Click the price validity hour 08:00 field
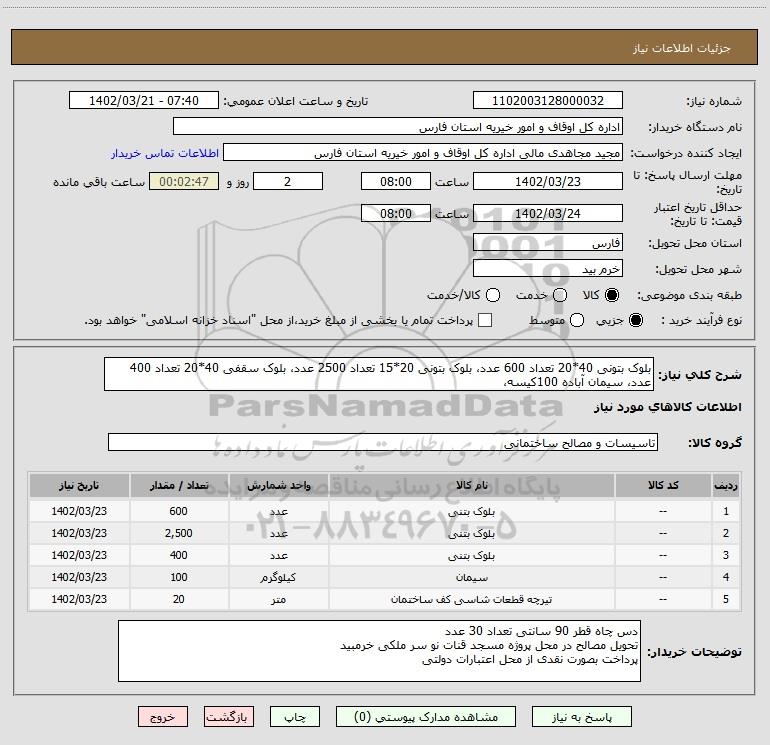This screenshot has width=770, height=745. [x=396, y=213]
